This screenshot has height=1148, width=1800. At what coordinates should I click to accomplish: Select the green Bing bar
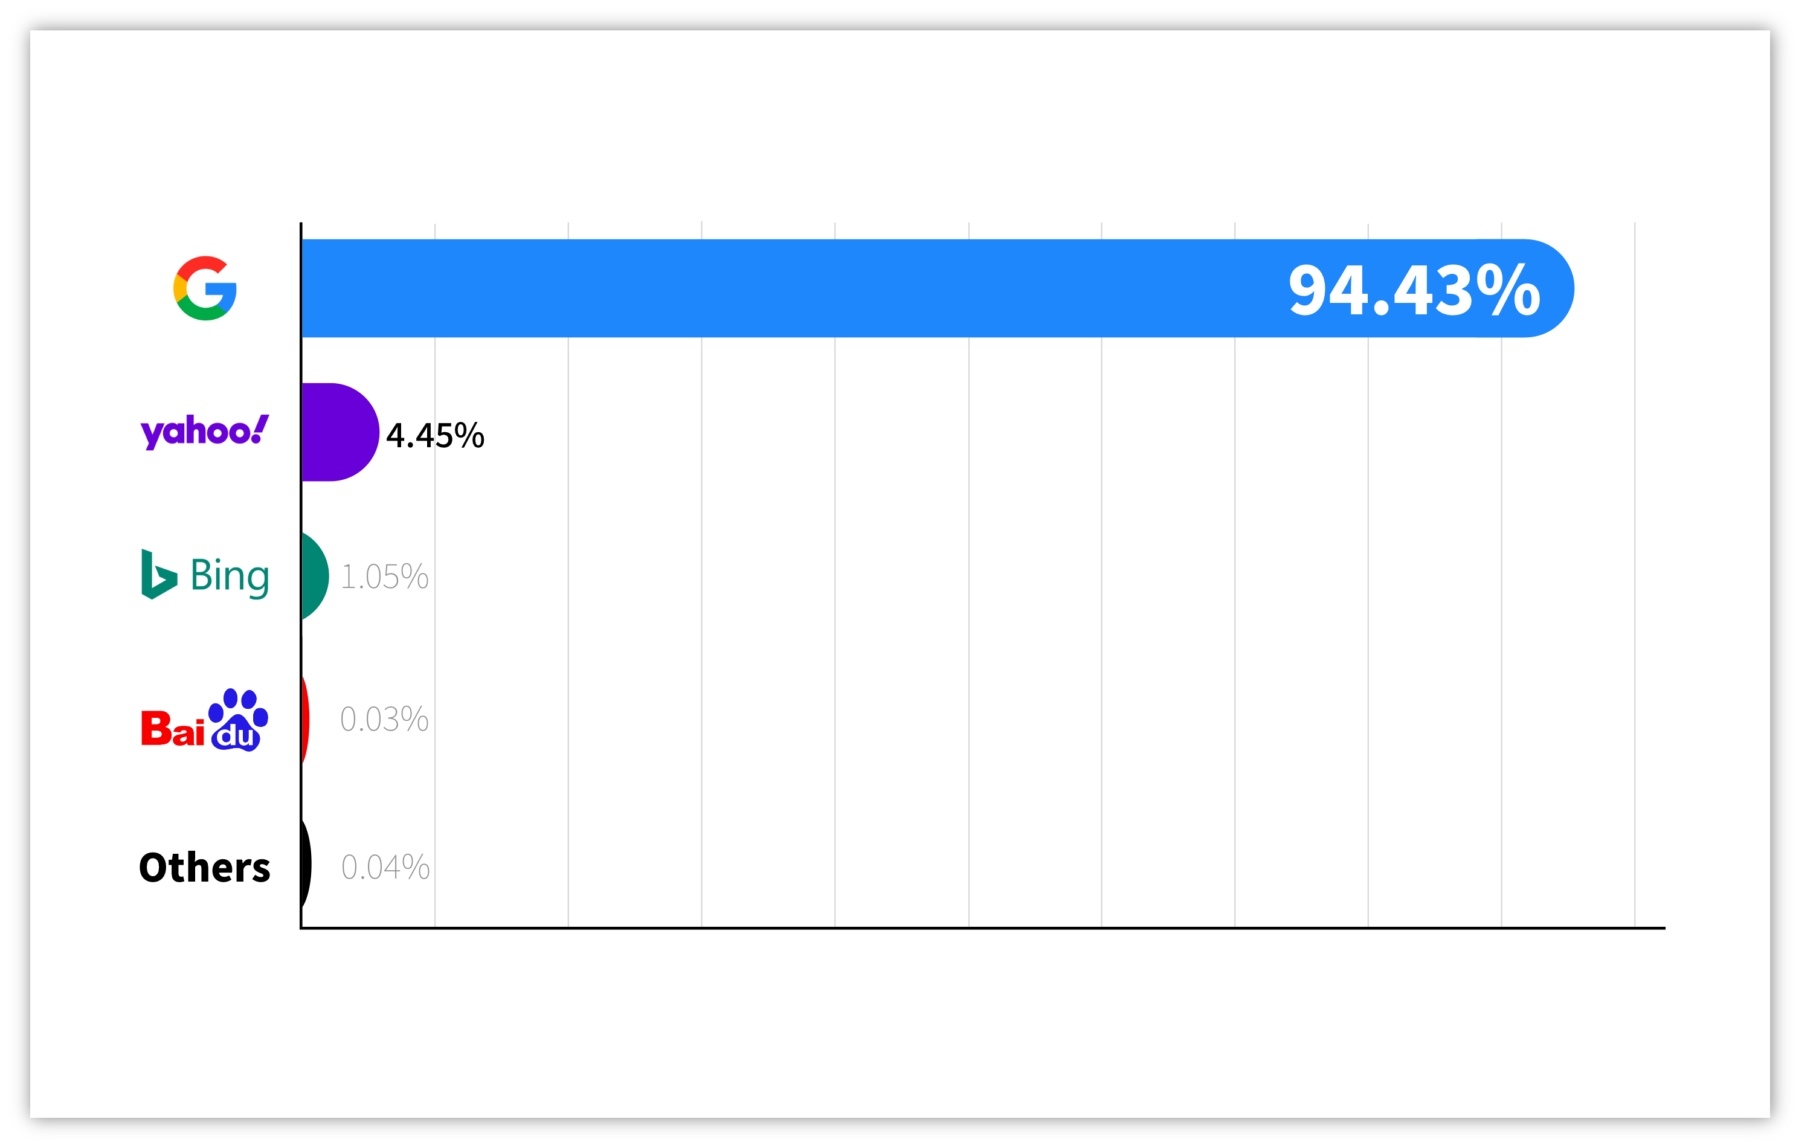tap(314, 576)
